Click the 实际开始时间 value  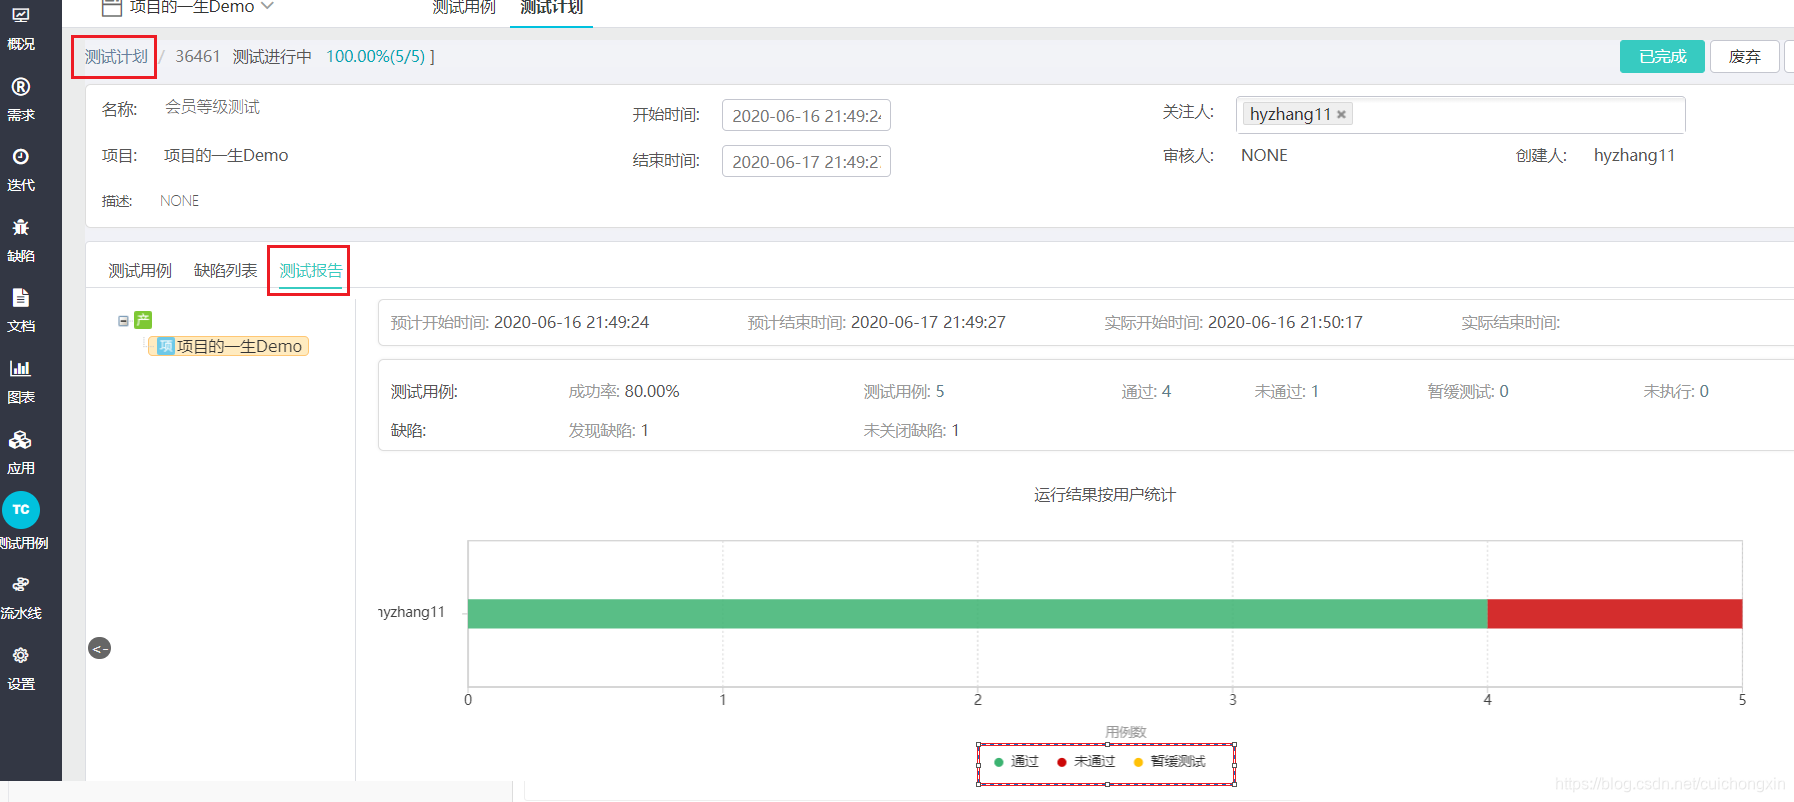click(1285, 322)
